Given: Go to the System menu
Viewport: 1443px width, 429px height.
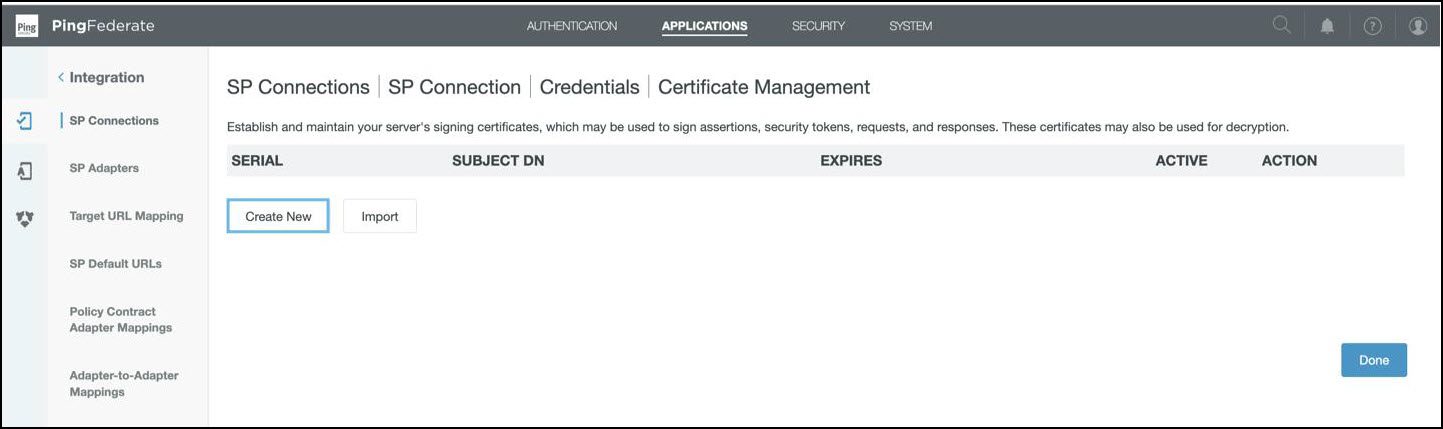Looking at the screenshot, I should tap(910, 26).
